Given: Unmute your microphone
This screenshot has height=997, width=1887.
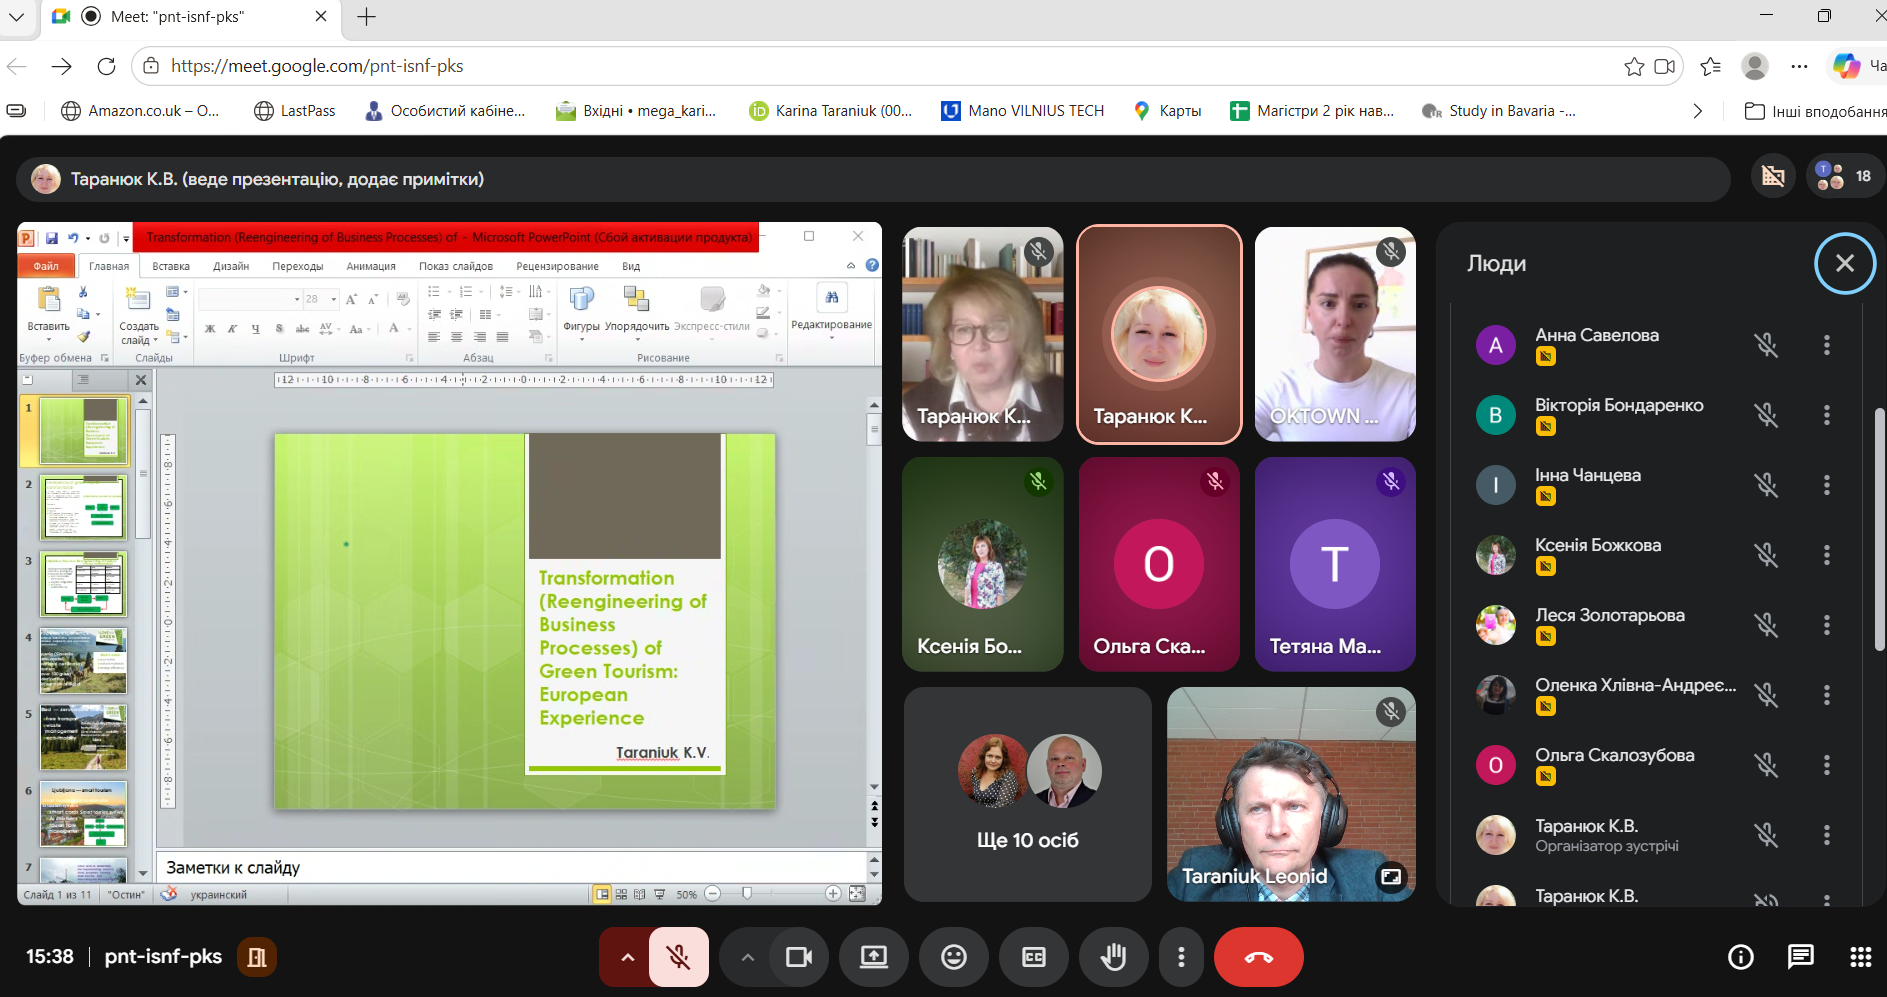Looking at the screenshot, I should (x=679, y=957).
